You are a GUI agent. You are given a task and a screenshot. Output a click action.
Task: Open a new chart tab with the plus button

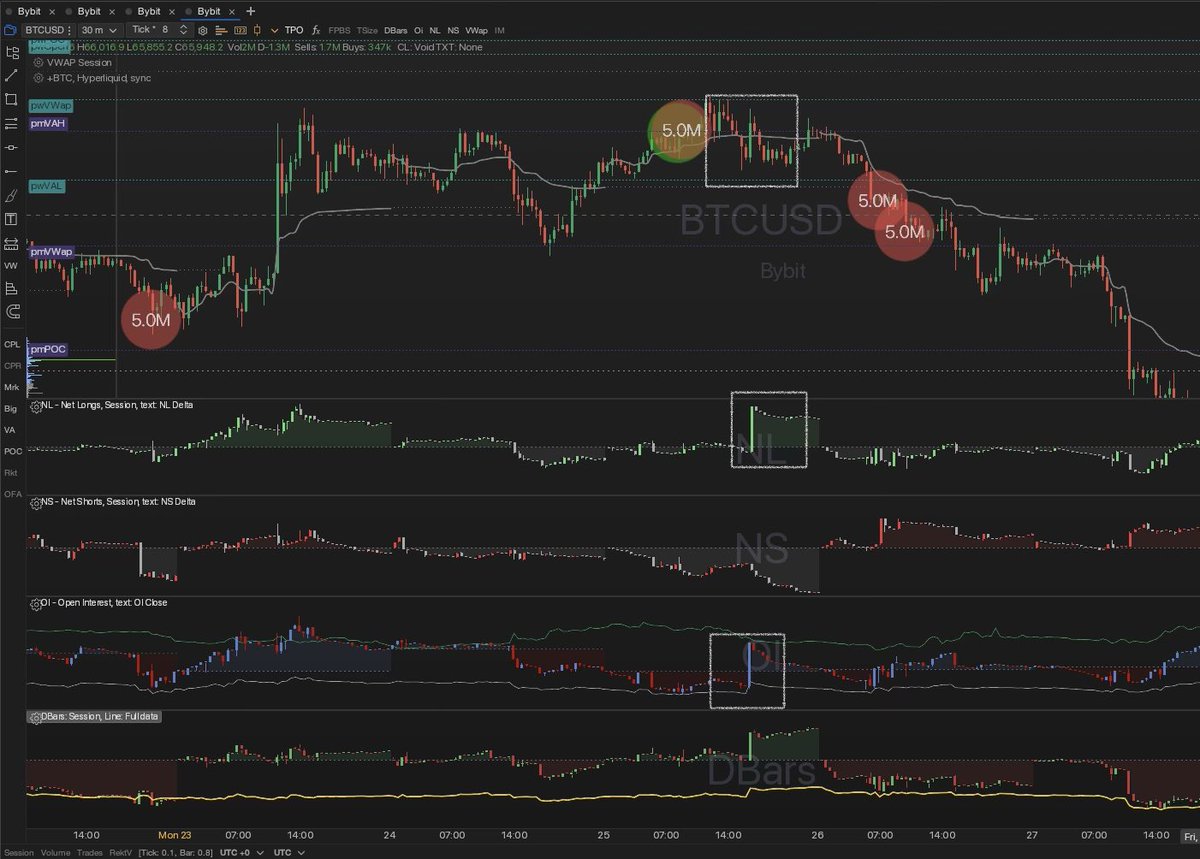(249, 10)
